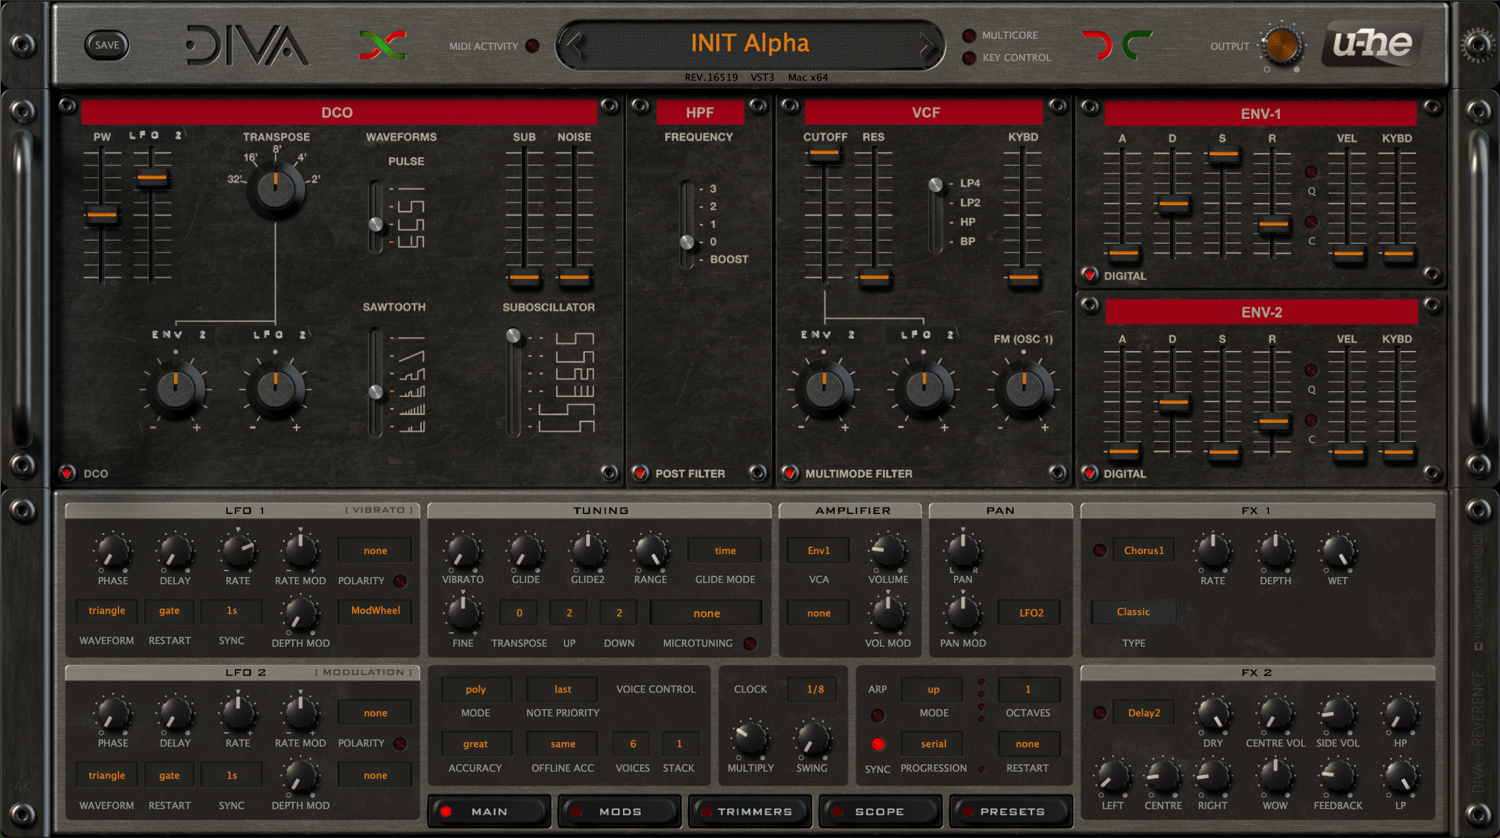Click the DCO PW slider handle
The image size is (1500, 838).
(x=102, y=215)
